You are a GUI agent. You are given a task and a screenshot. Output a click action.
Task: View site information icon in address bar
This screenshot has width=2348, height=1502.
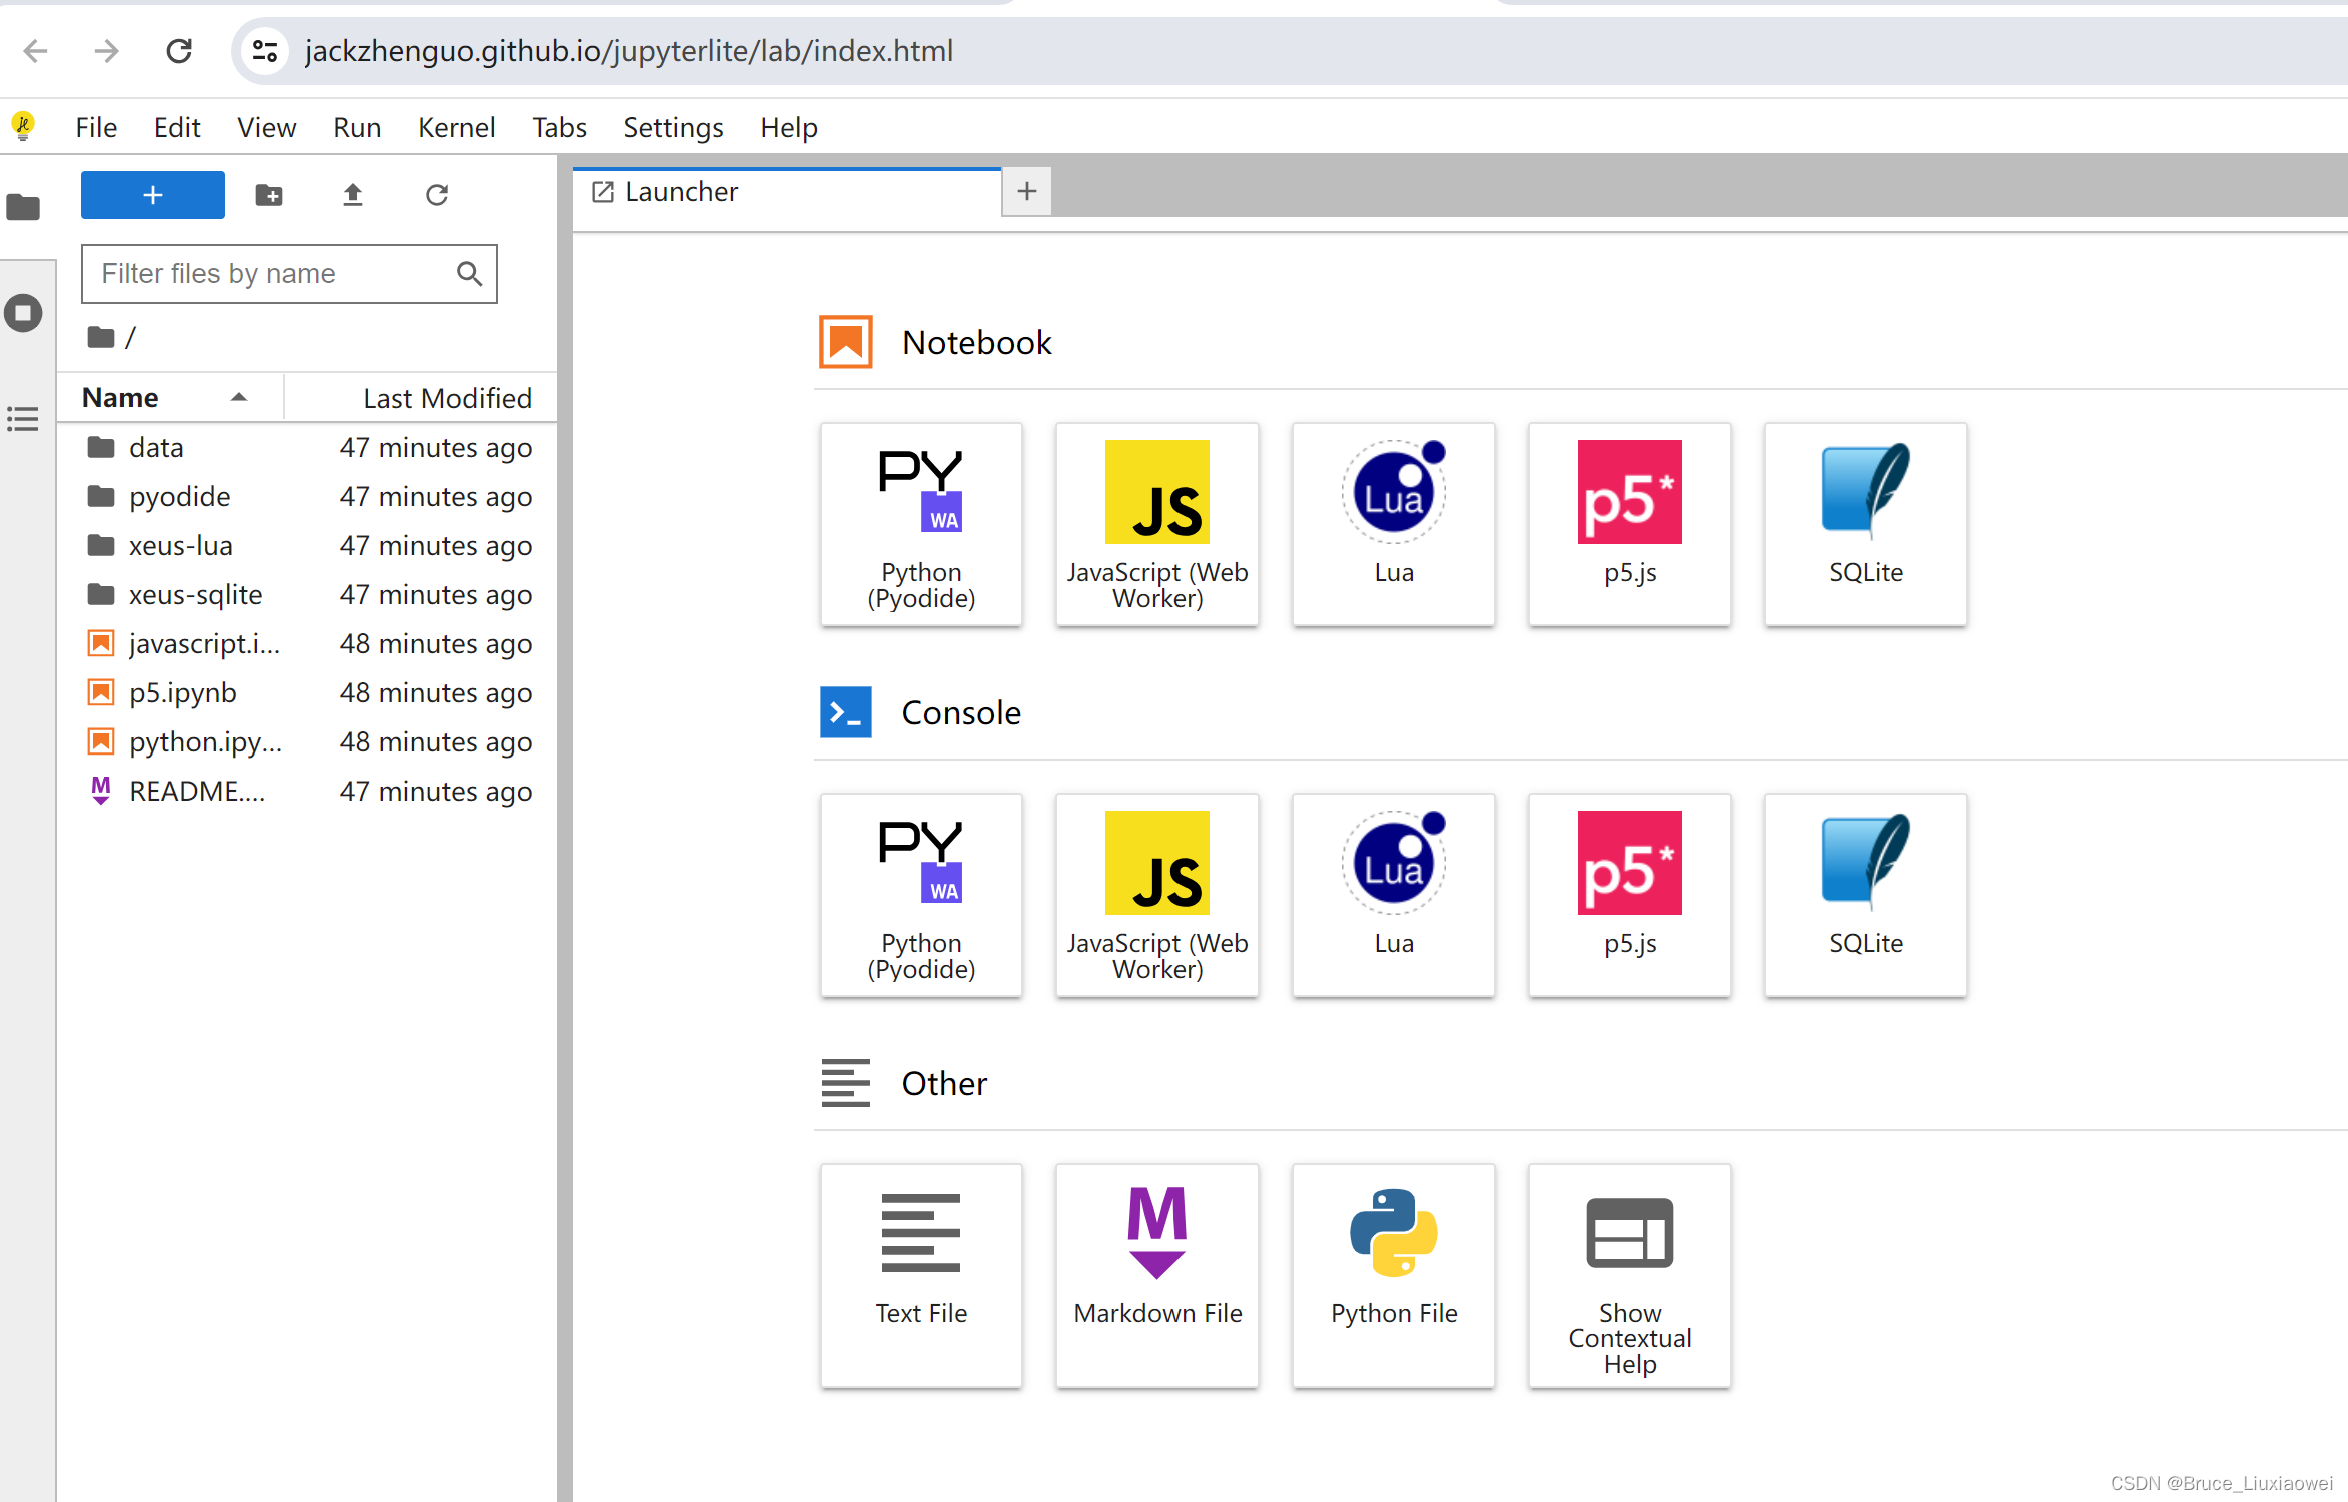tap(265, 50)
